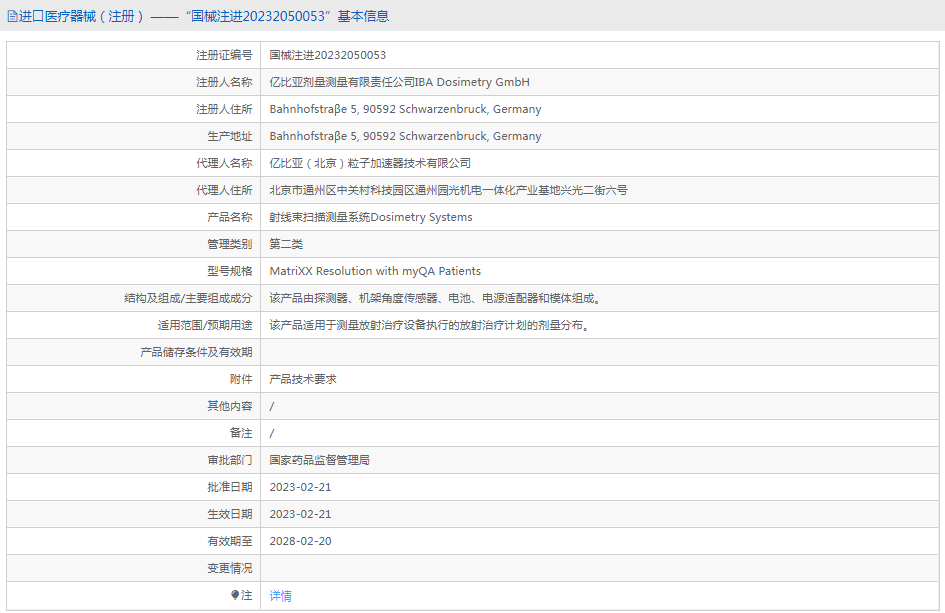Screen dimensions: 945x613
Task: Click model MatriXX Resolution with myQA Patients
Action: [375, 271]
